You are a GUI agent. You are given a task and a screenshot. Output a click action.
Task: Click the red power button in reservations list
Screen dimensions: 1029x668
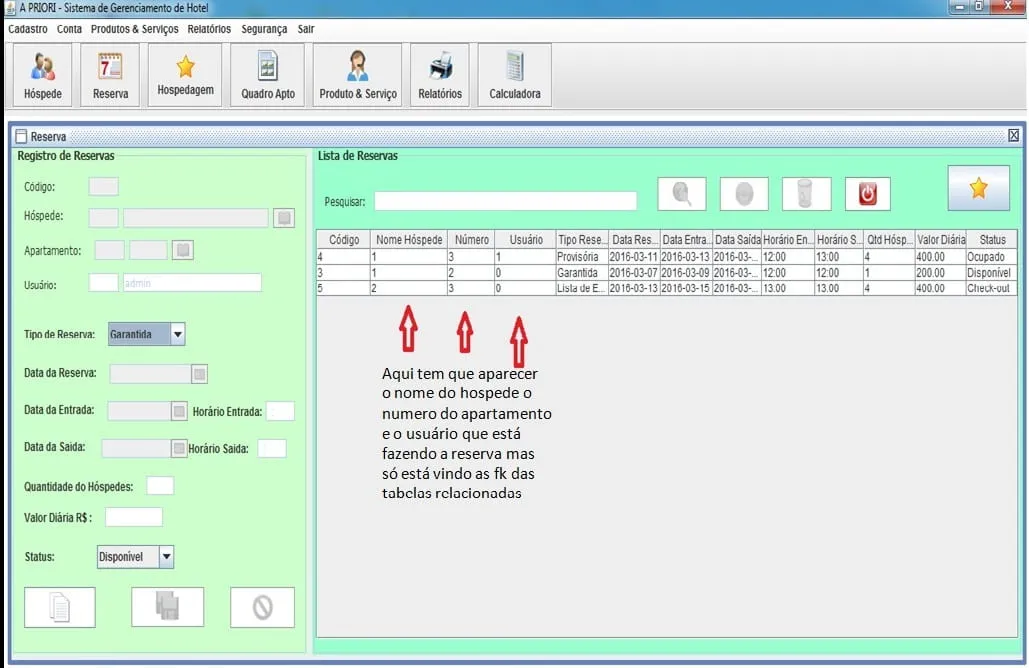tap(867, 194)
